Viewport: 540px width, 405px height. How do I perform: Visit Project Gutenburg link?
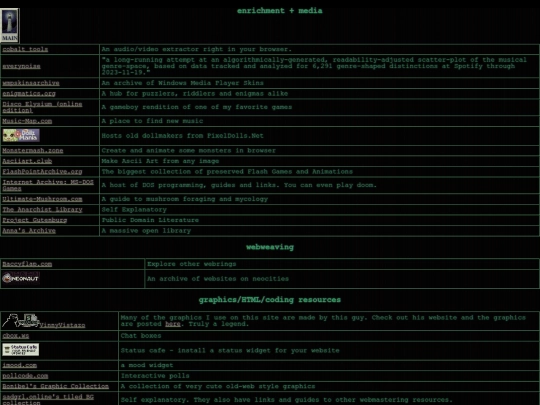(x=35, y=220)
